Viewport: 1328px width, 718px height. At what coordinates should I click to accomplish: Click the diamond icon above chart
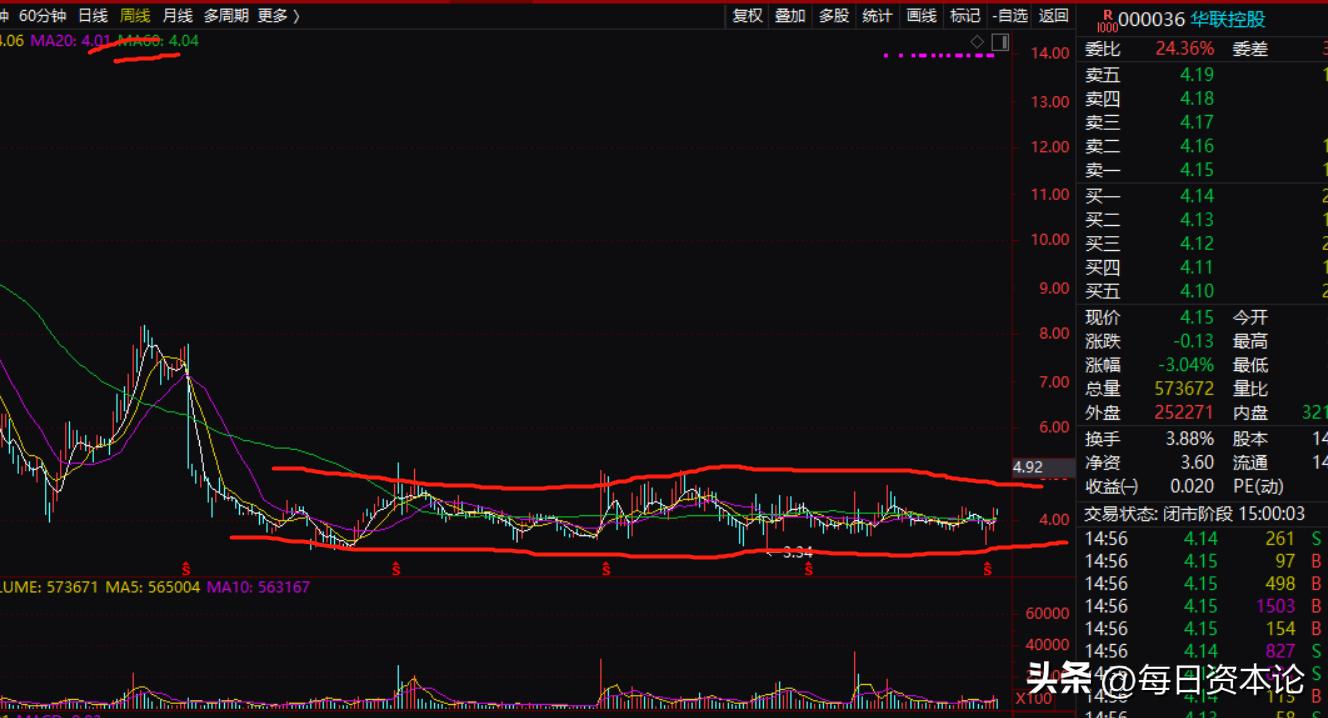977,41
